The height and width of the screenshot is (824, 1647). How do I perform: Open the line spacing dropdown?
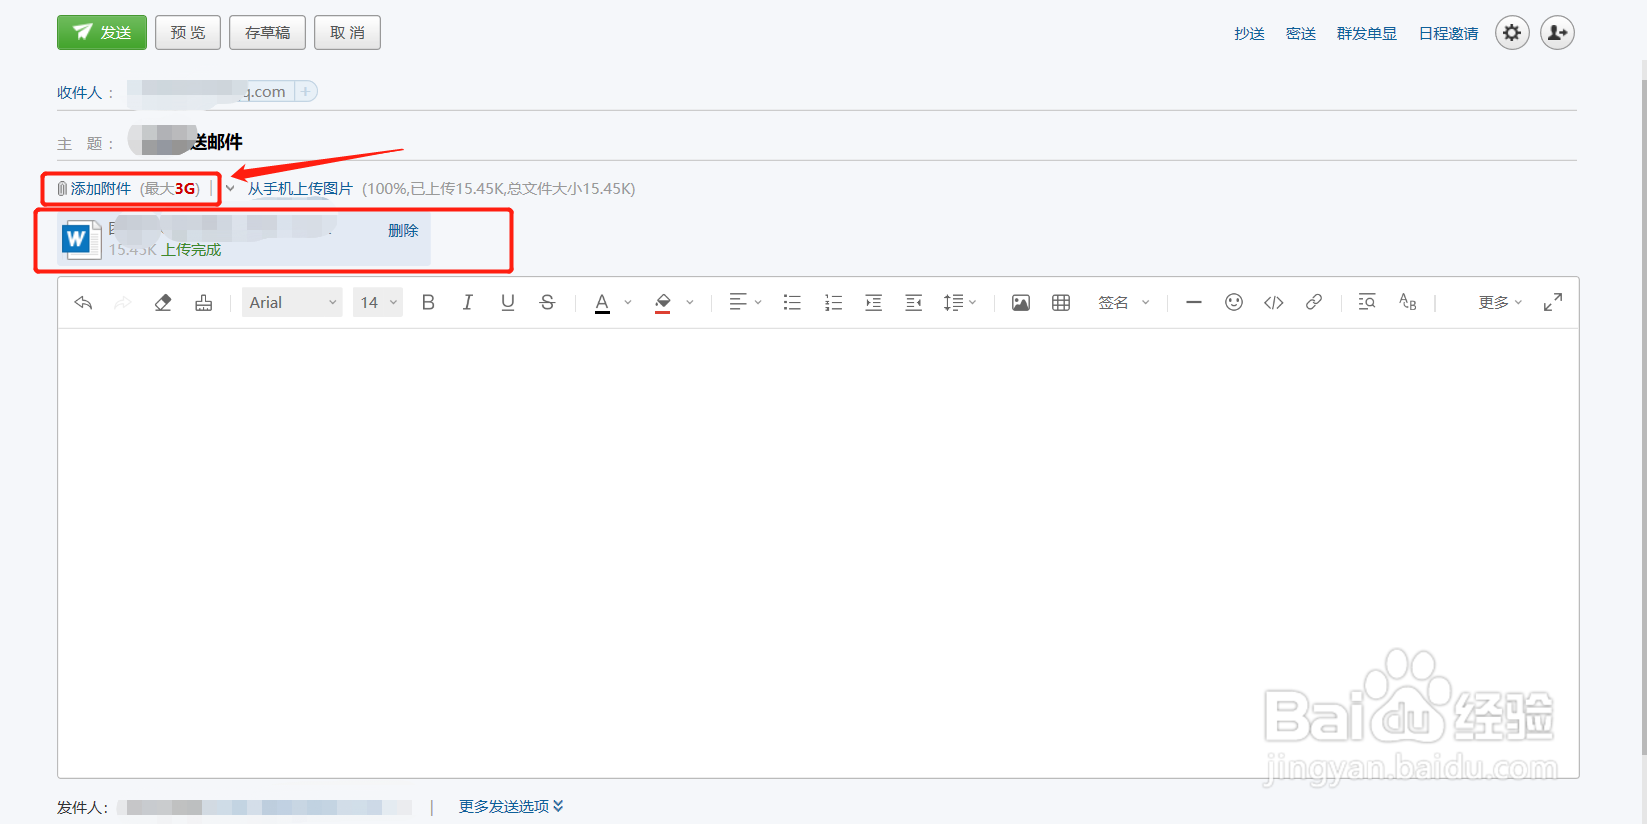pos(959,302)
